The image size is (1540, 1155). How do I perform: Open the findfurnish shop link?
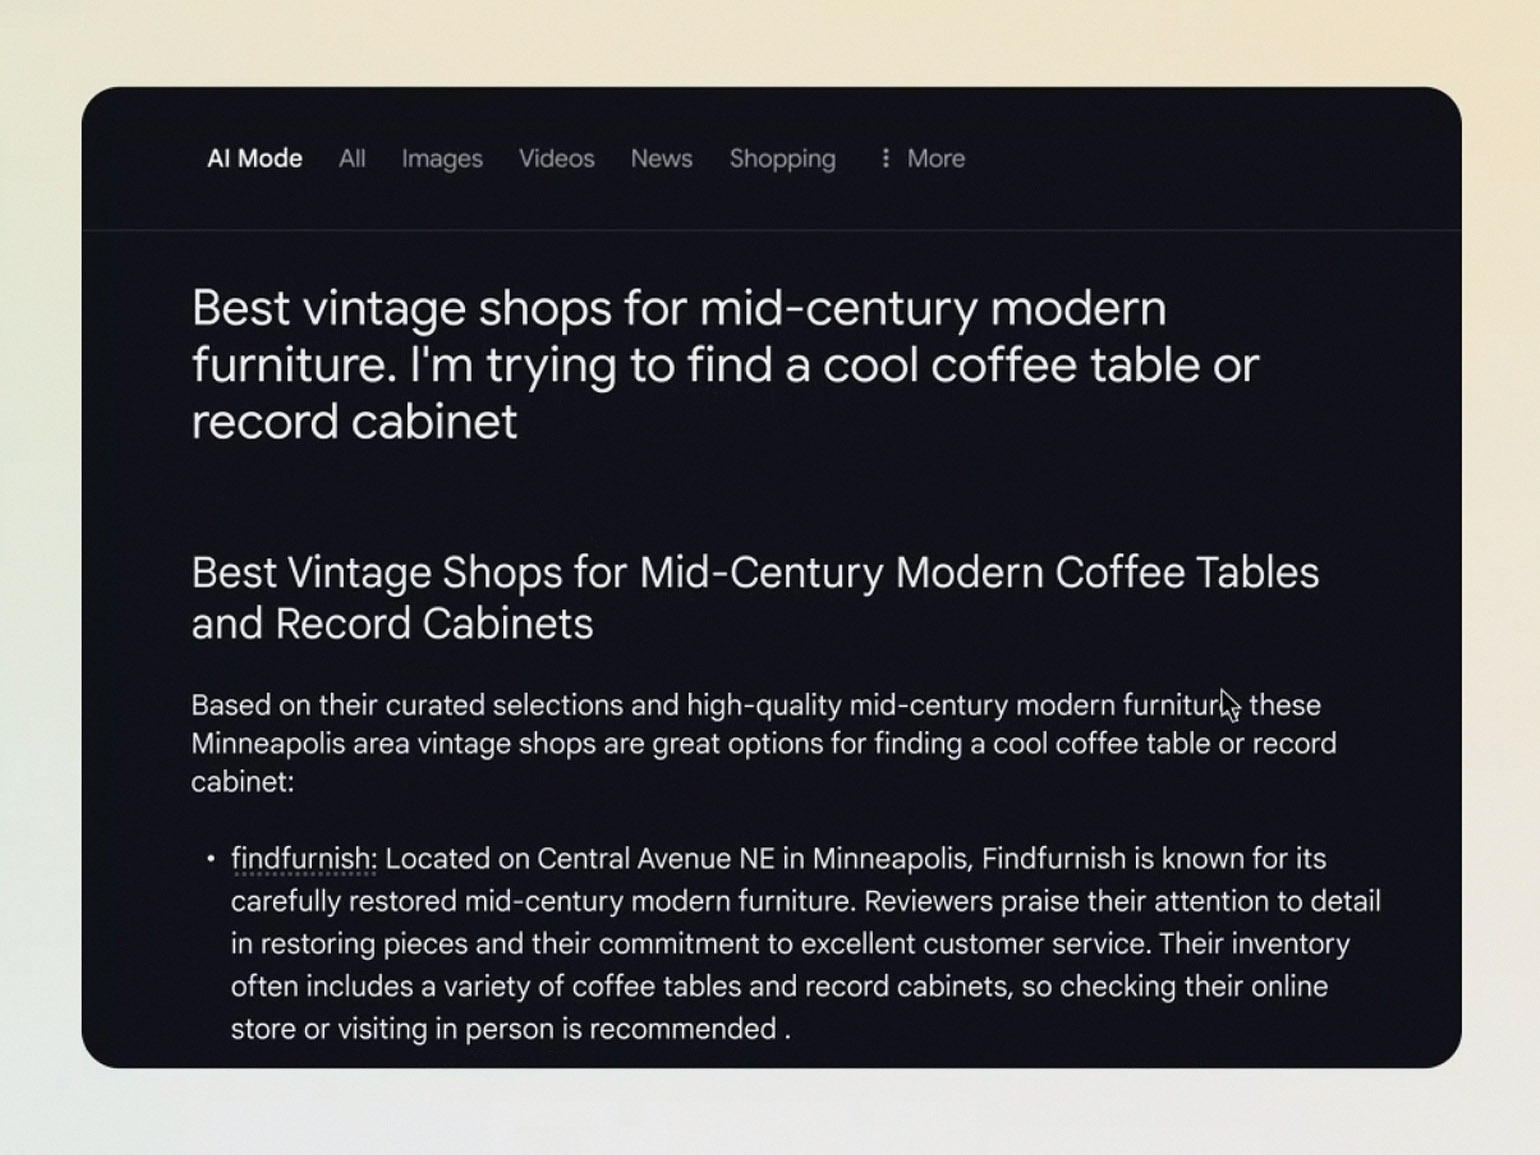pyautogui.click(x=302, y=859)
